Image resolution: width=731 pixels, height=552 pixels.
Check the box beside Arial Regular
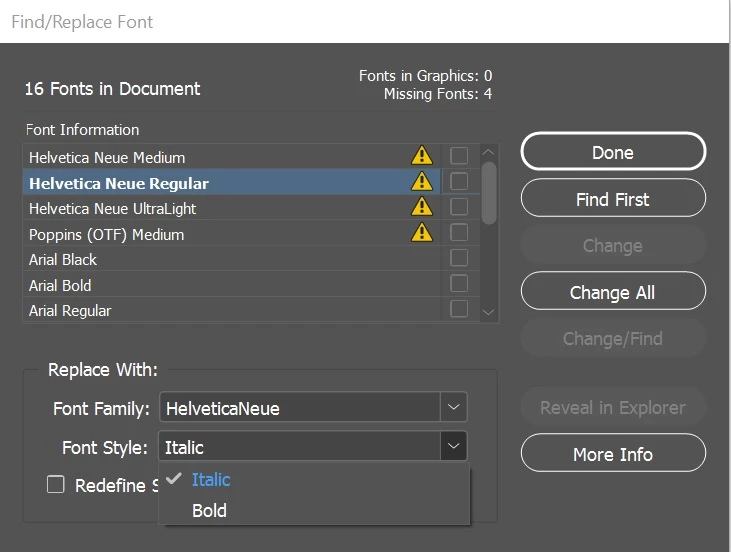(x=459, y=309)
